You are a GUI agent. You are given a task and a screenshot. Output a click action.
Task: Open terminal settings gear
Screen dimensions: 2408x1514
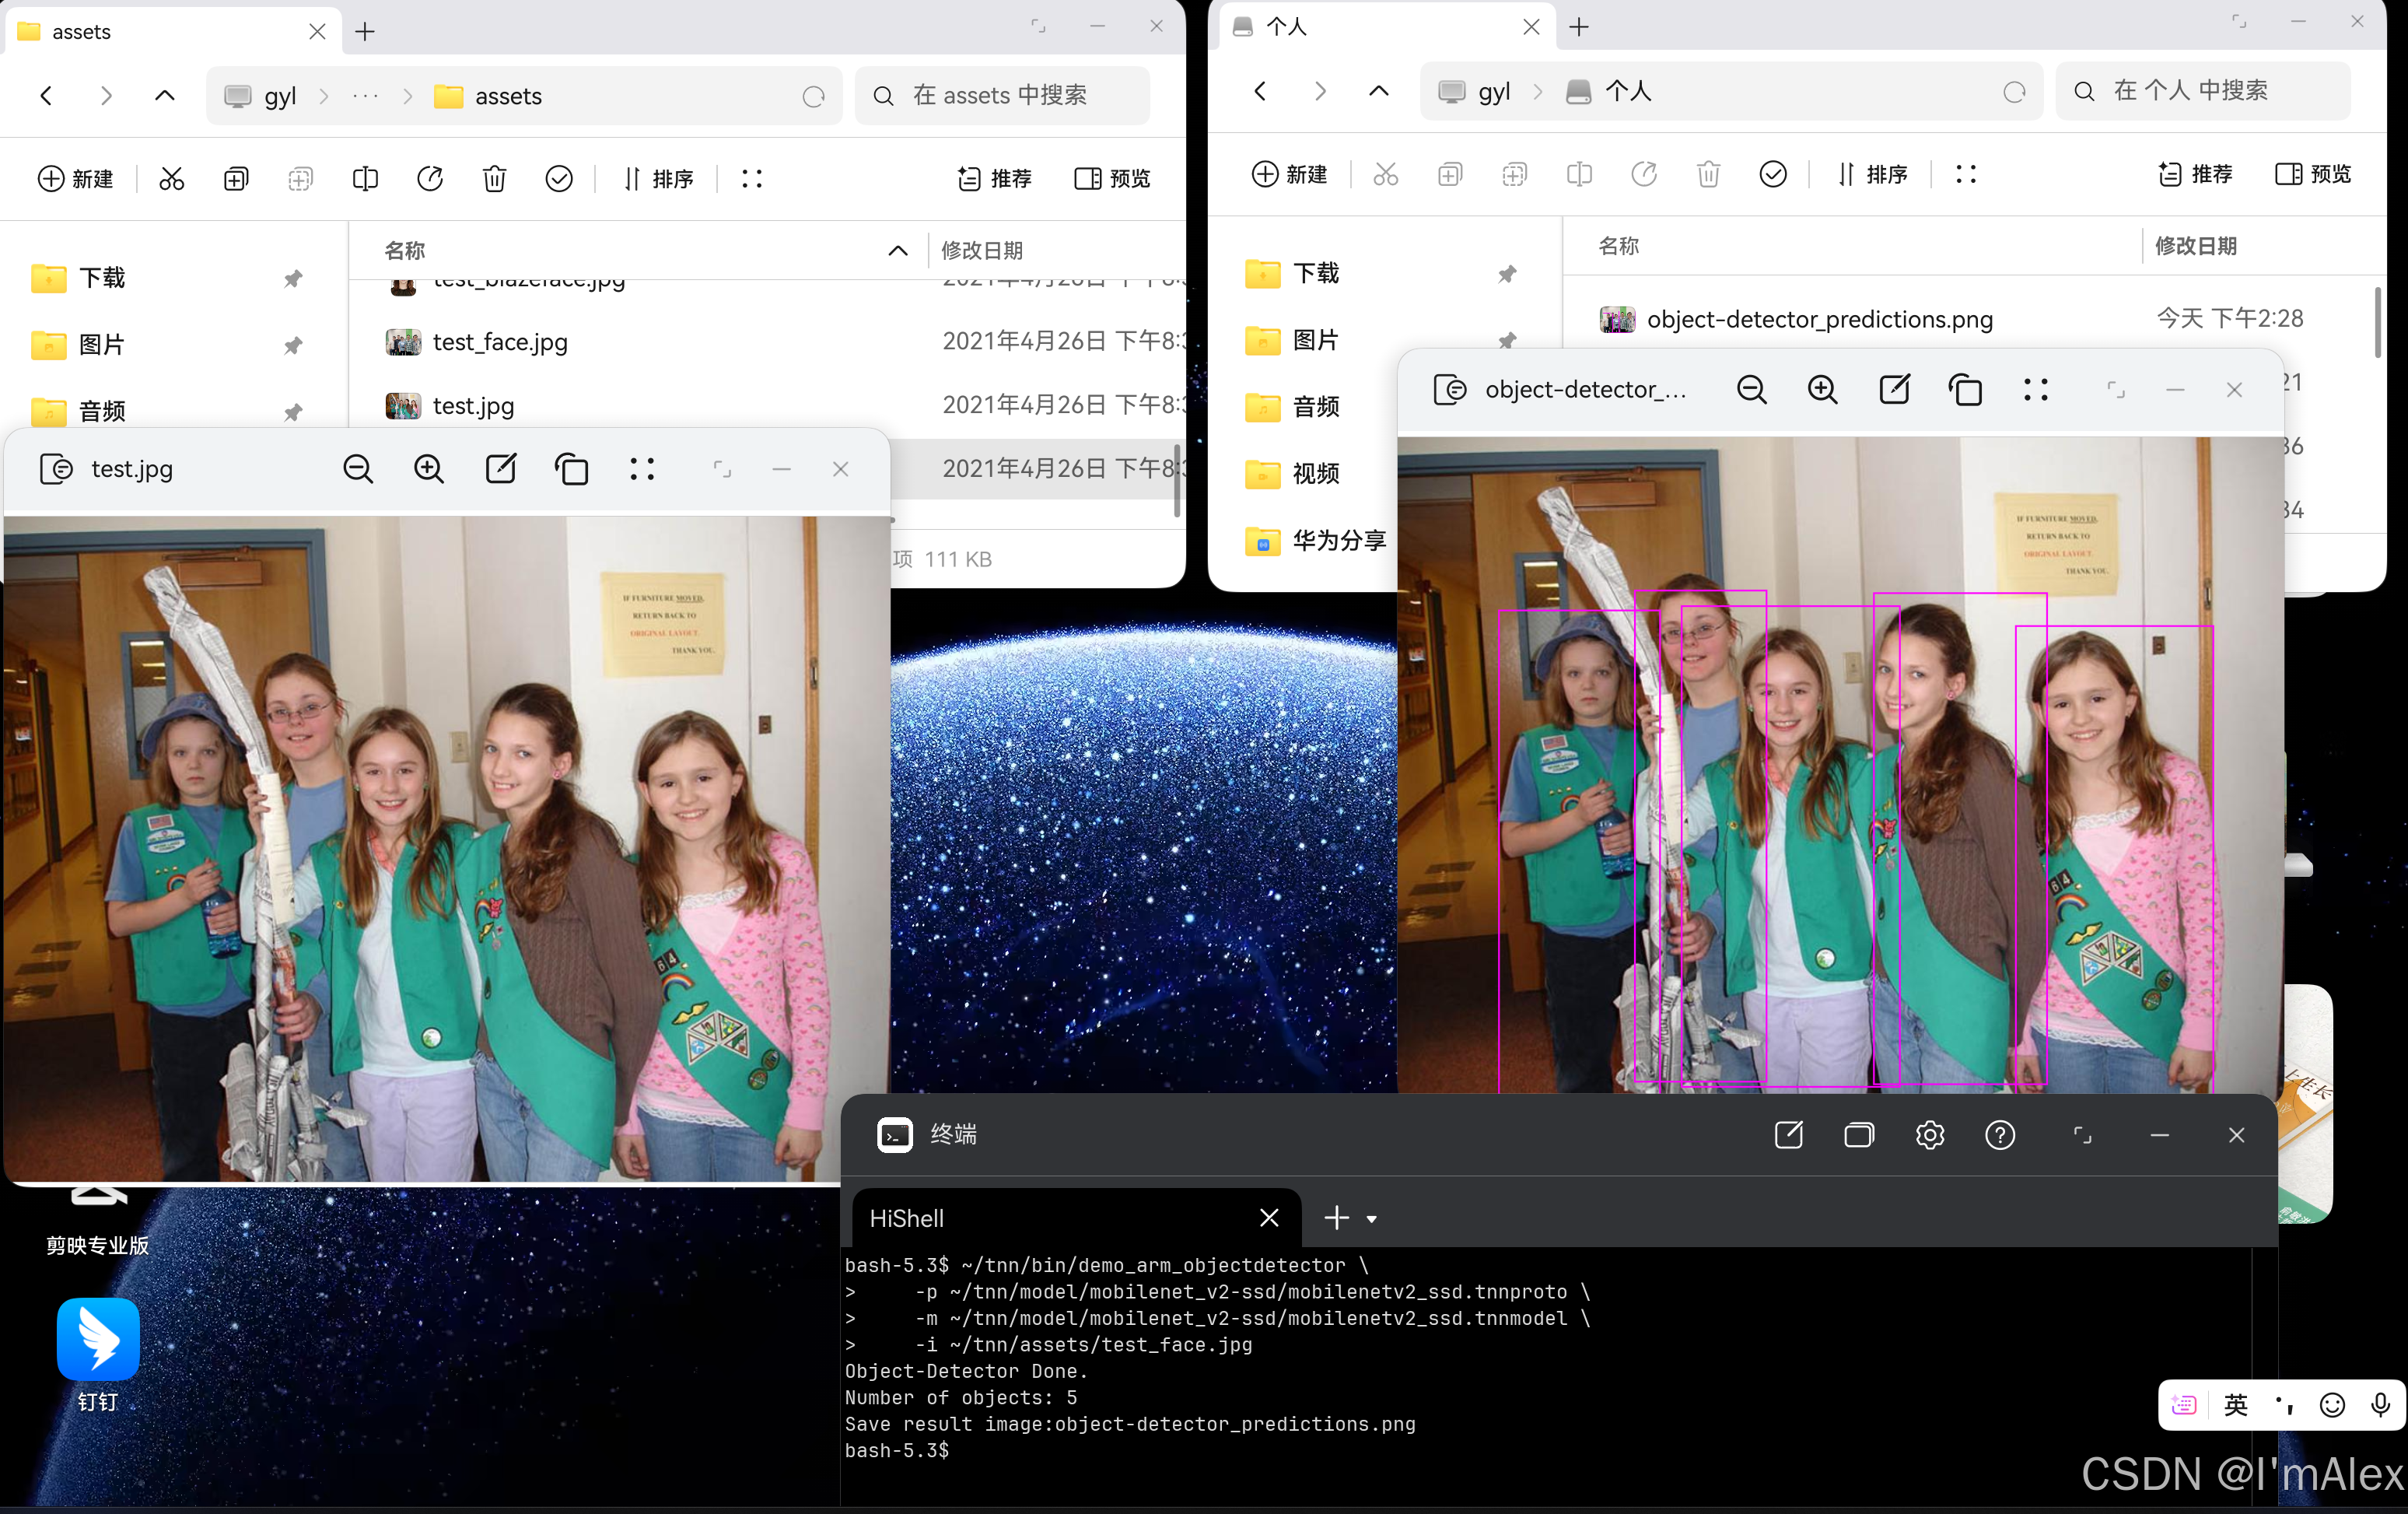(1930, 1135)
